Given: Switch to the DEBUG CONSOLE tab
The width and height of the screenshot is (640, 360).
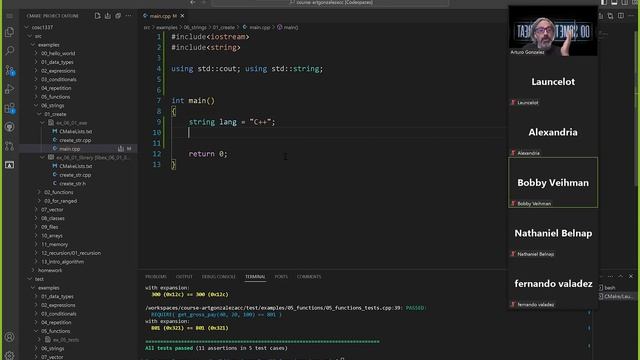Looking at the screenshot, I should pos(218,276).
